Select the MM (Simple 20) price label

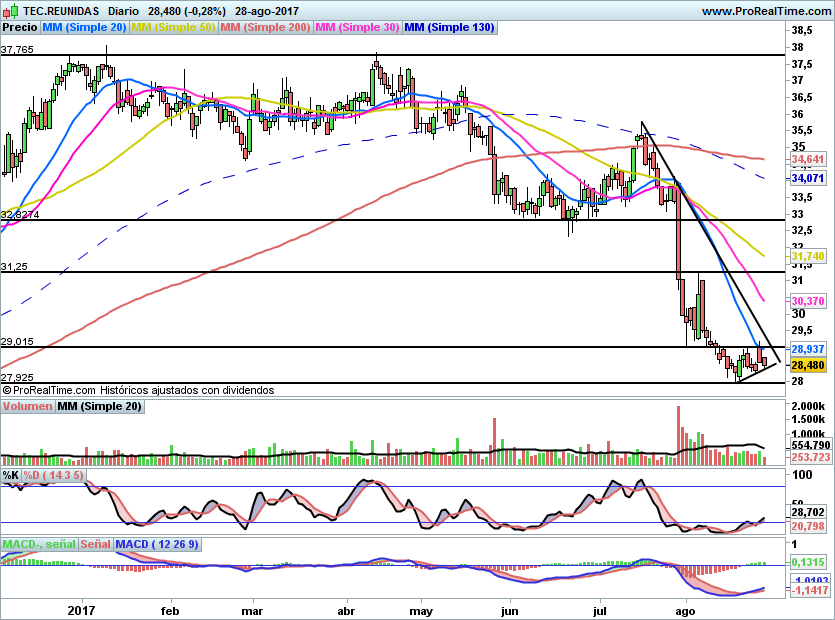84,27
